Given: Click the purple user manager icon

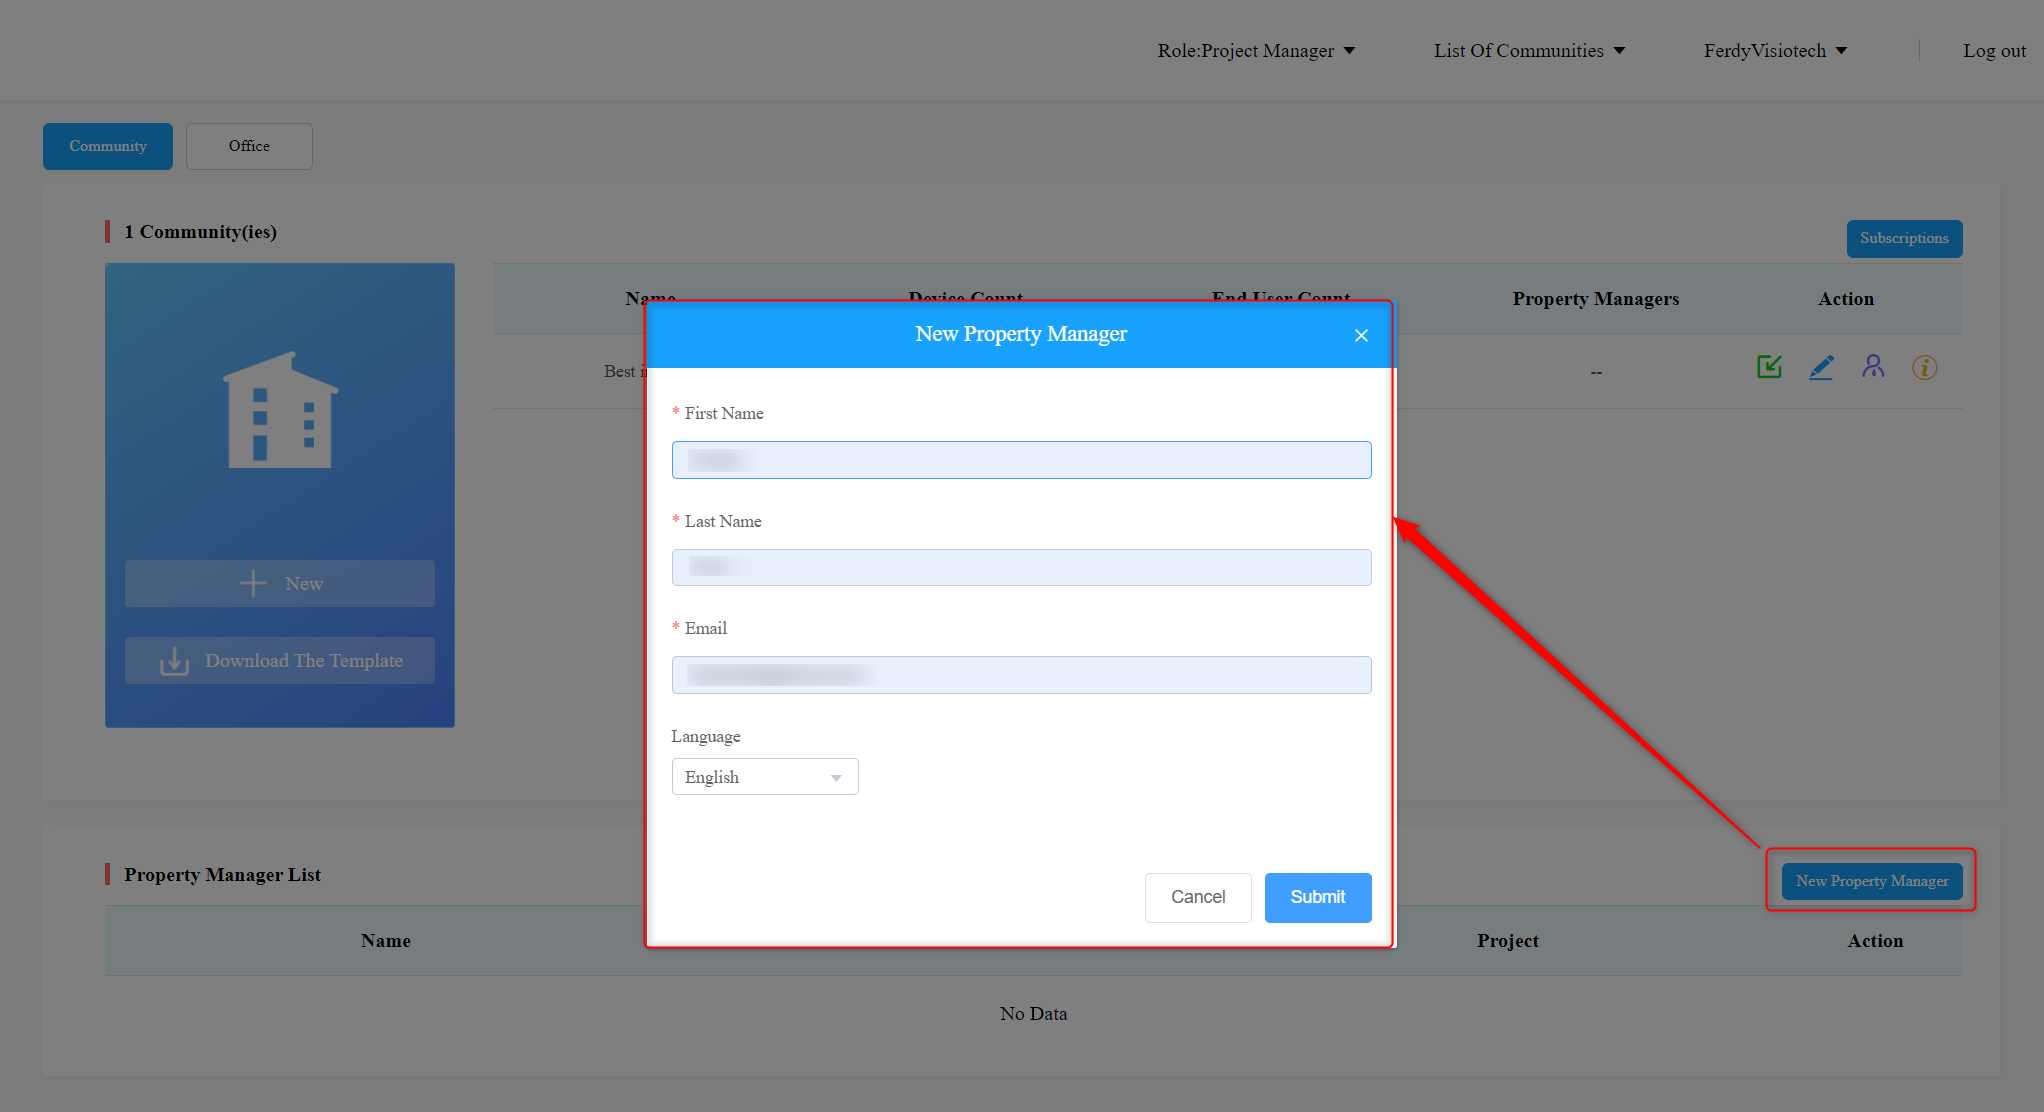Looking at the screenshot, I should (x=1873, y=367).
